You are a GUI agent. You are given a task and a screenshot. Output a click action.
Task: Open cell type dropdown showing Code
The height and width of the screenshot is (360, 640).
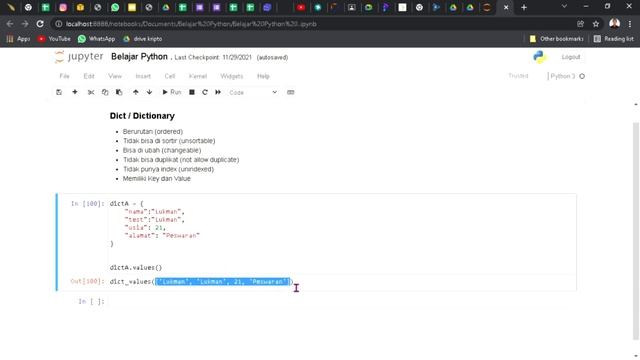[x=253, y=93]
